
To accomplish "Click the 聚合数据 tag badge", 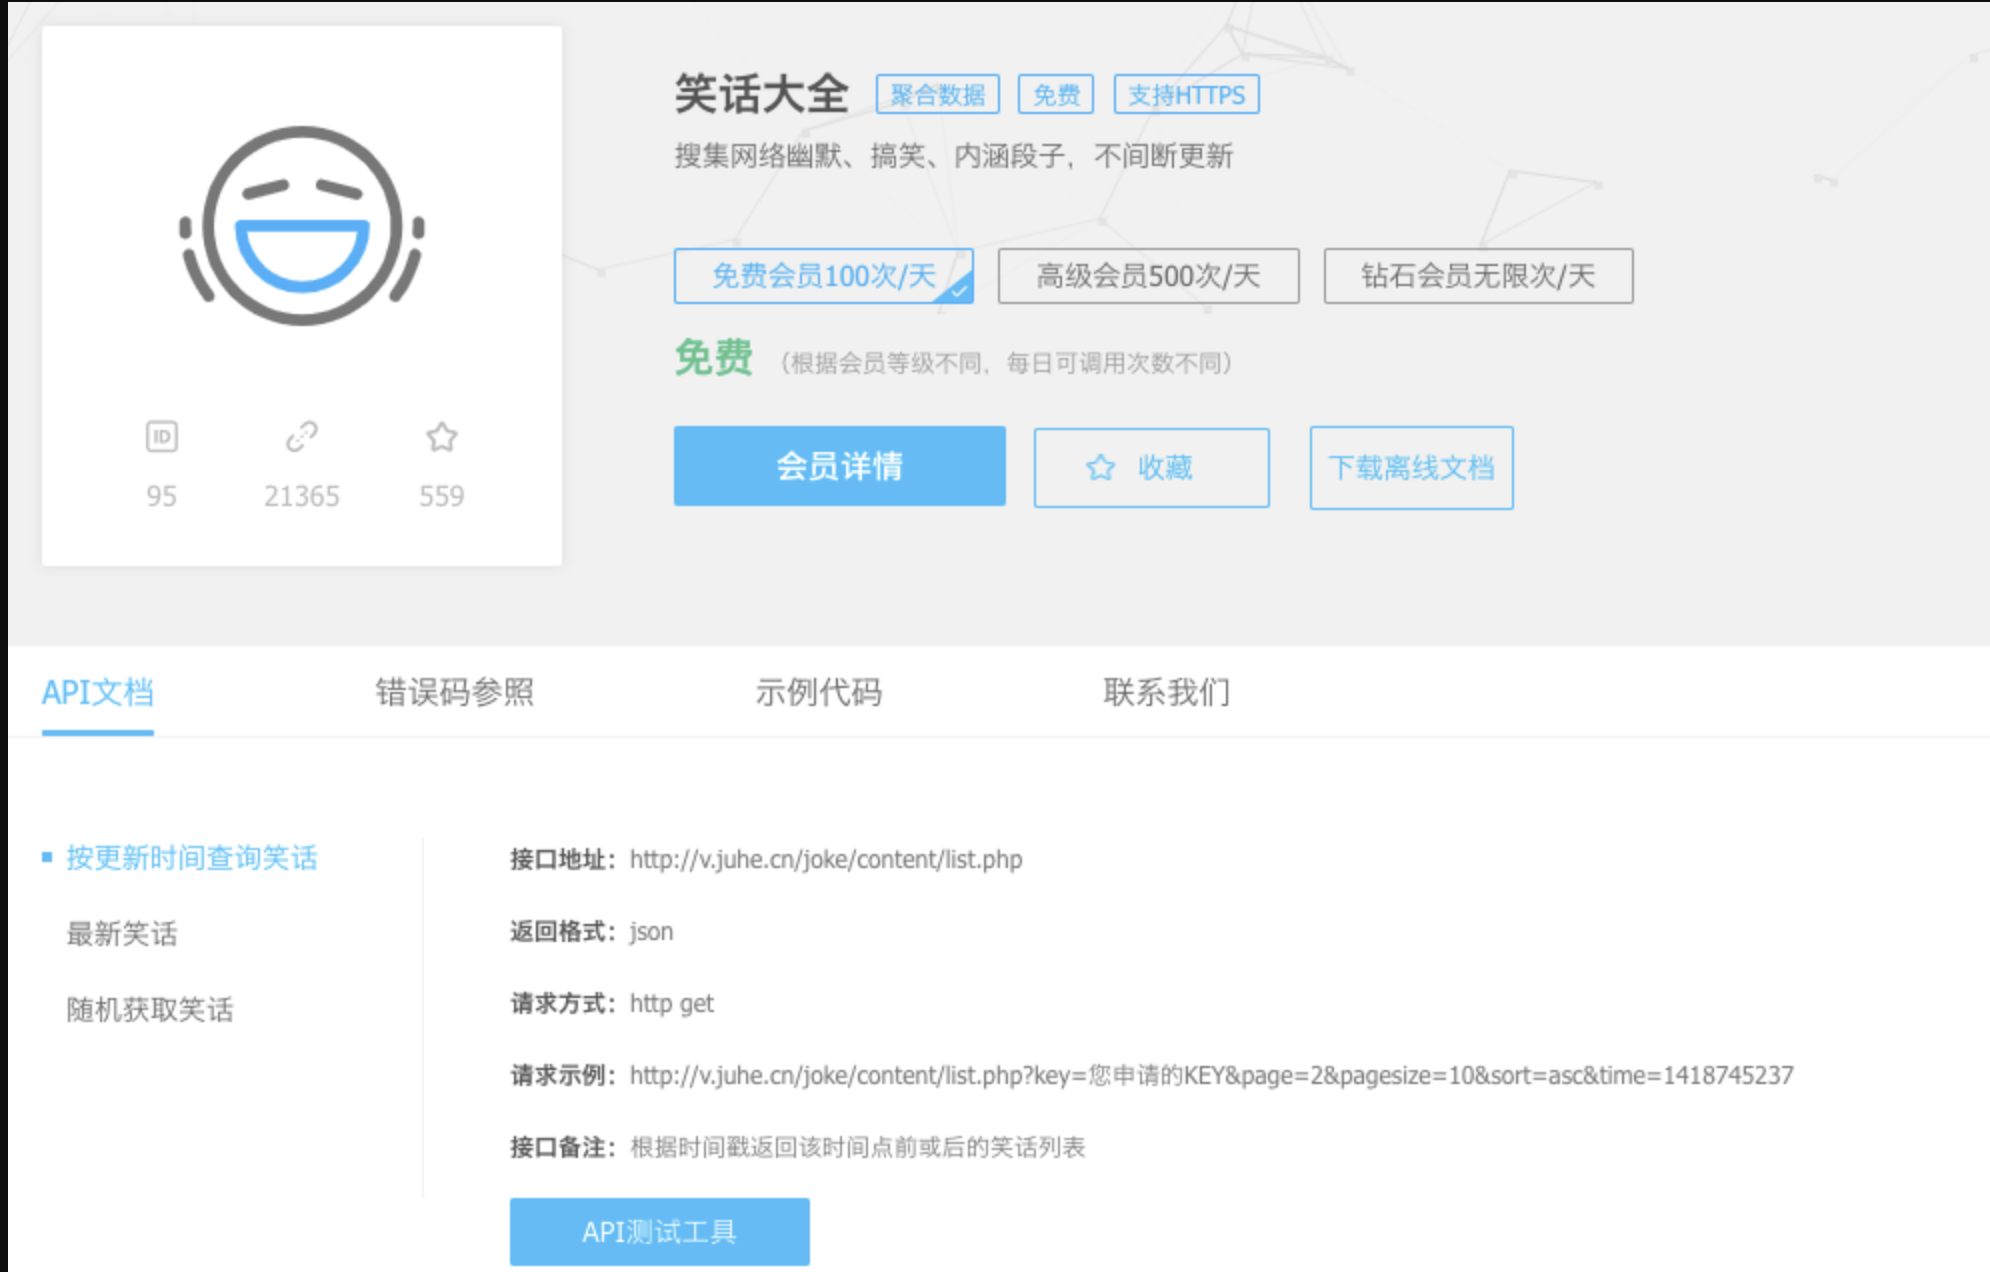I will pos(937,95).
